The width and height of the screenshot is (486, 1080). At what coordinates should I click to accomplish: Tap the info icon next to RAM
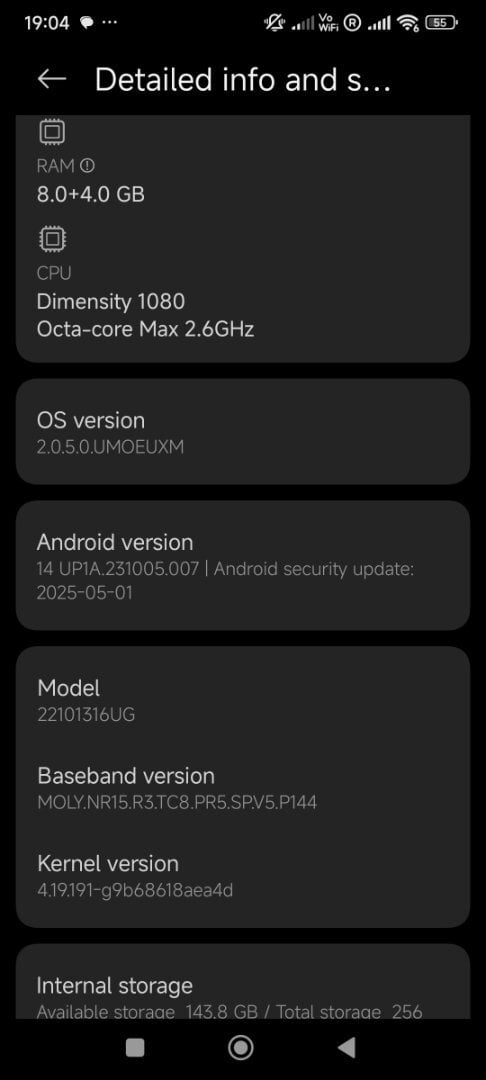pyautogui.click(x=87, y=166)
